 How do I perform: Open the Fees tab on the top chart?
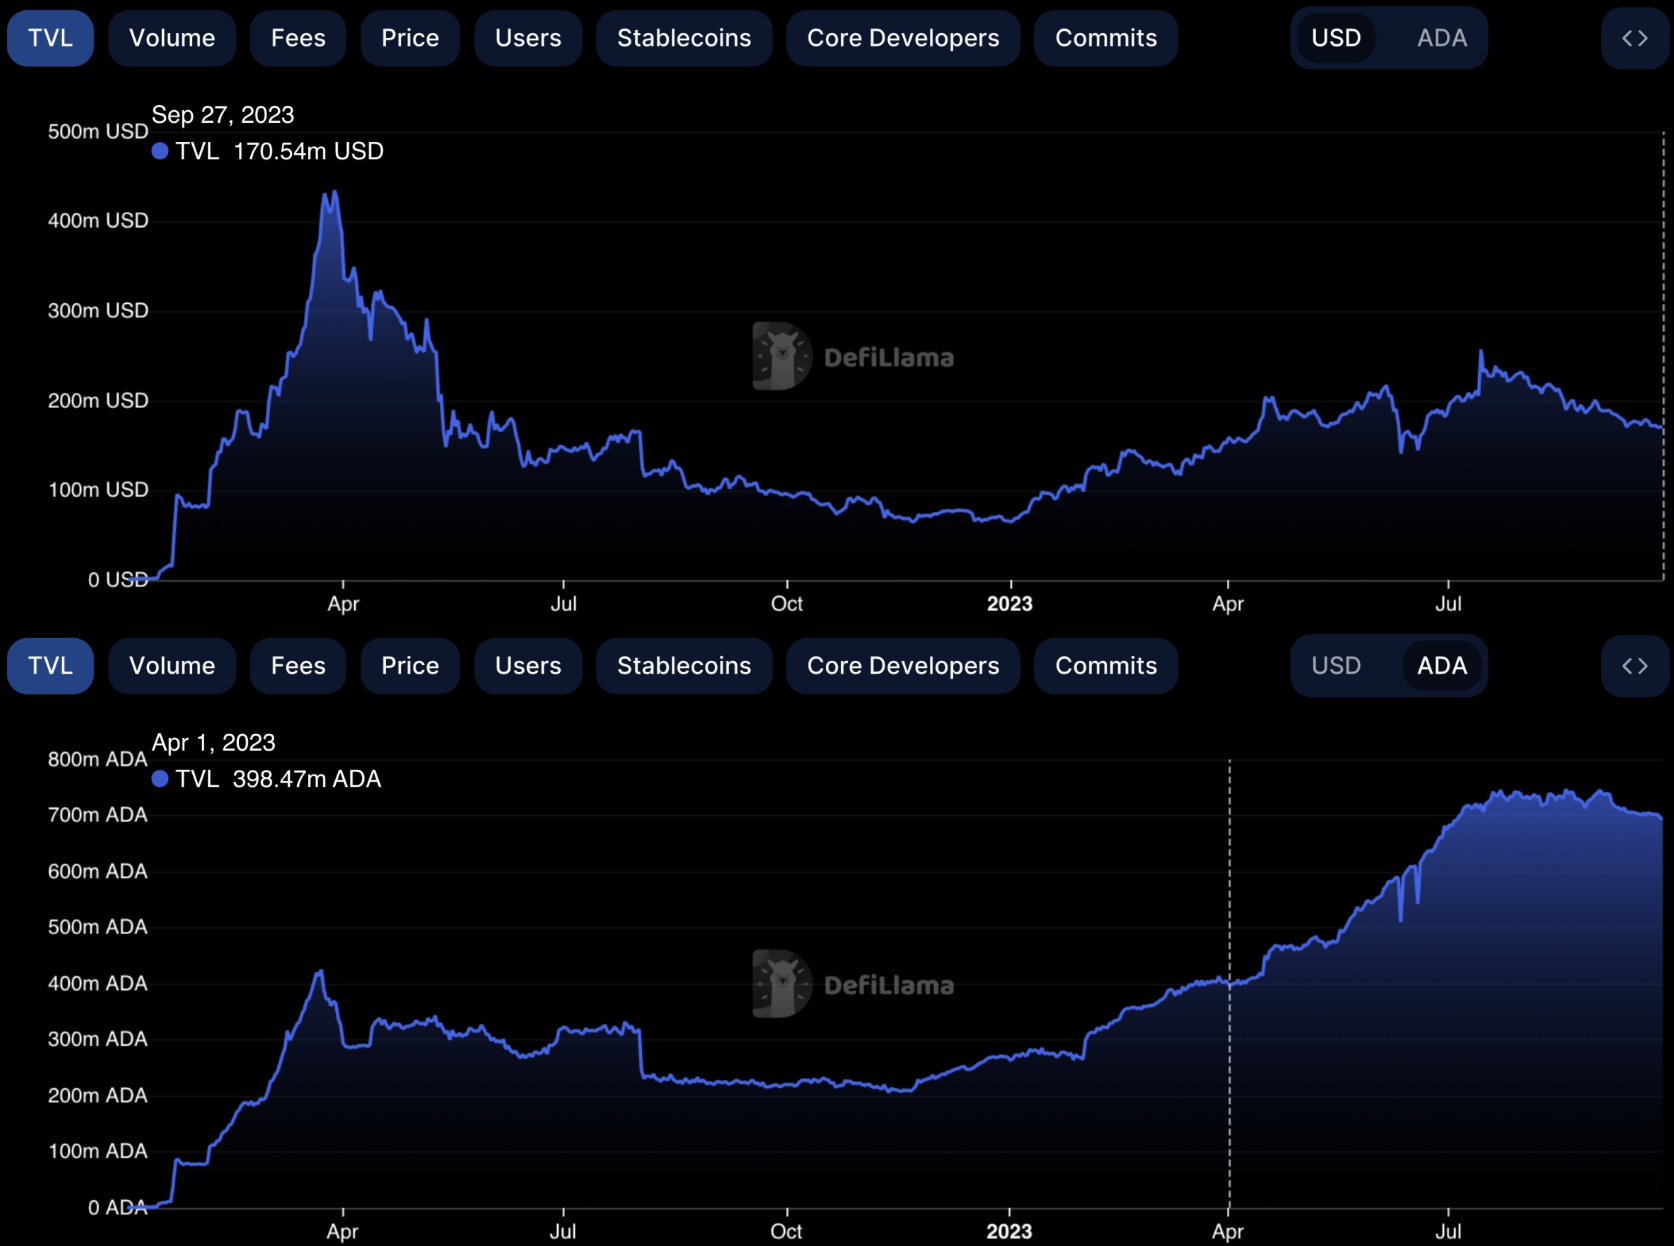297,38
